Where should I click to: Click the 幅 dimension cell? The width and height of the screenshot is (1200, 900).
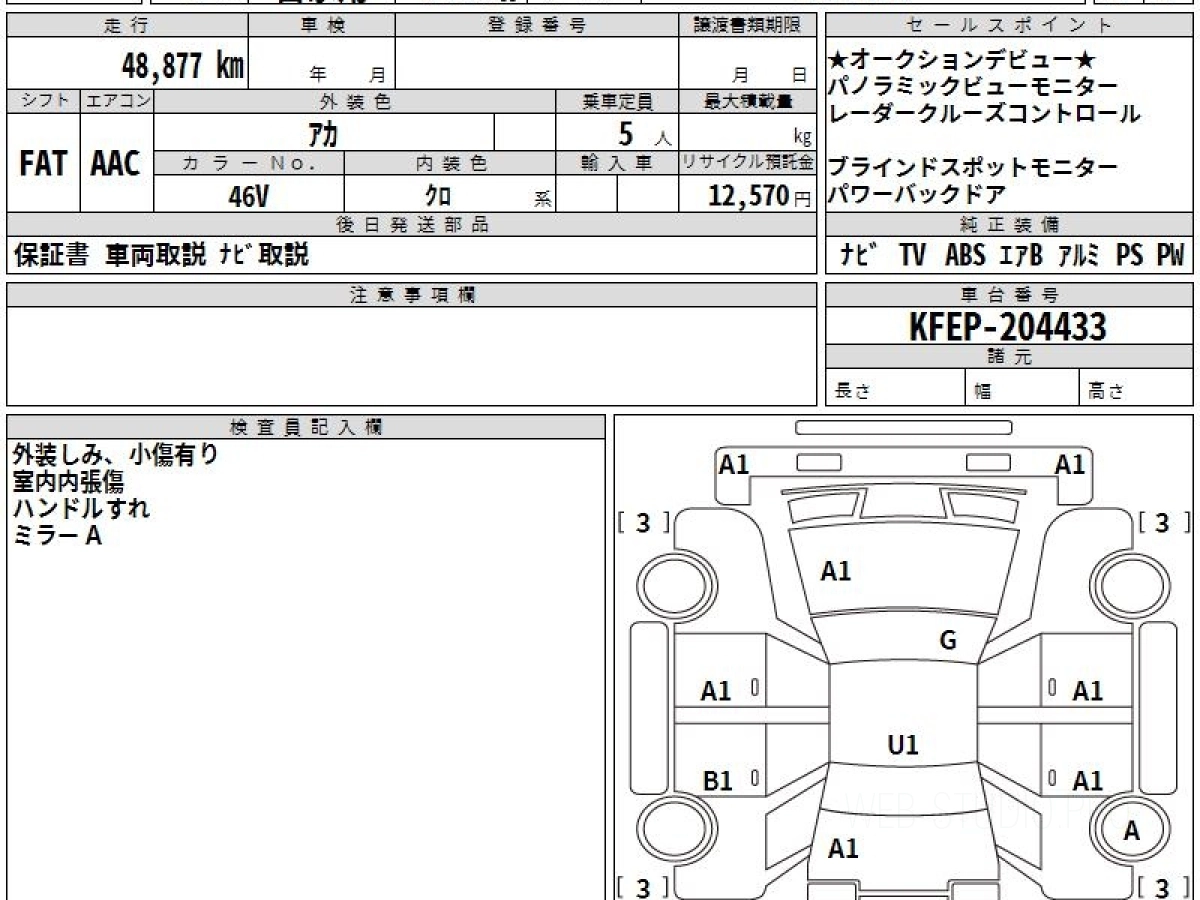pyautogui.click(x=1022, y=389)
